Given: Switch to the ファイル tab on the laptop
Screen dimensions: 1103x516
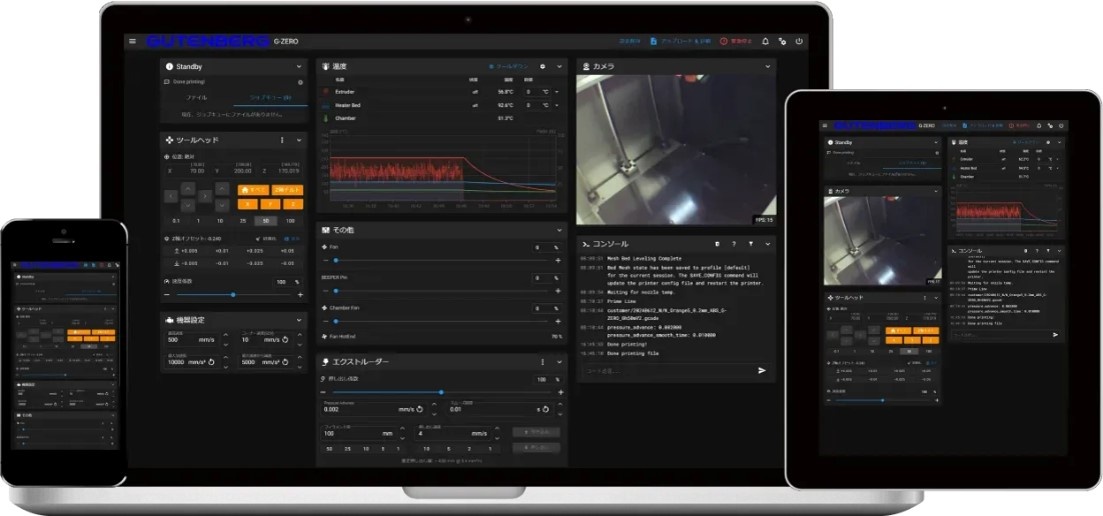Looking at the screenshot, I should click(x=197, y=98).
